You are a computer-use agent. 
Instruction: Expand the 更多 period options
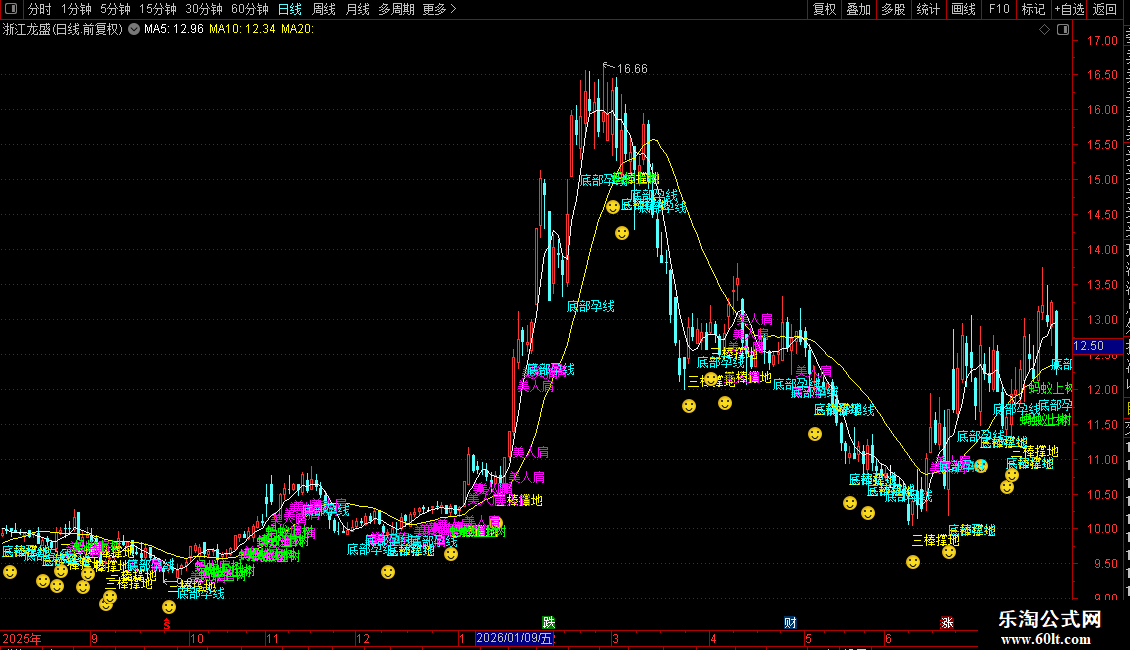pos(439,9)
